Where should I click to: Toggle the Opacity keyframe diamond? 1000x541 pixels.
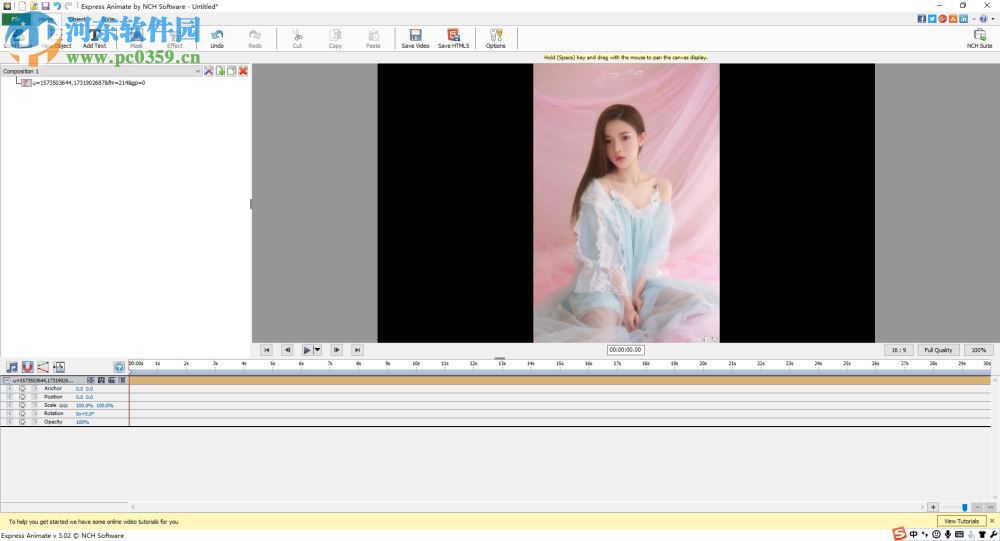pyautogui.click(x=22, y=422)
